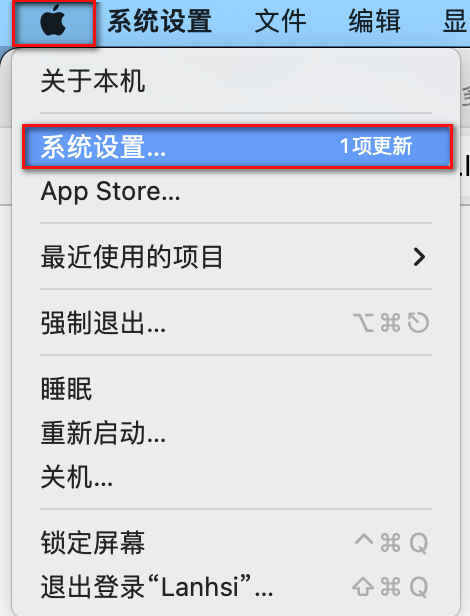
Task: Click the Apple logo menu icon
Action: [x=53, y=21]
